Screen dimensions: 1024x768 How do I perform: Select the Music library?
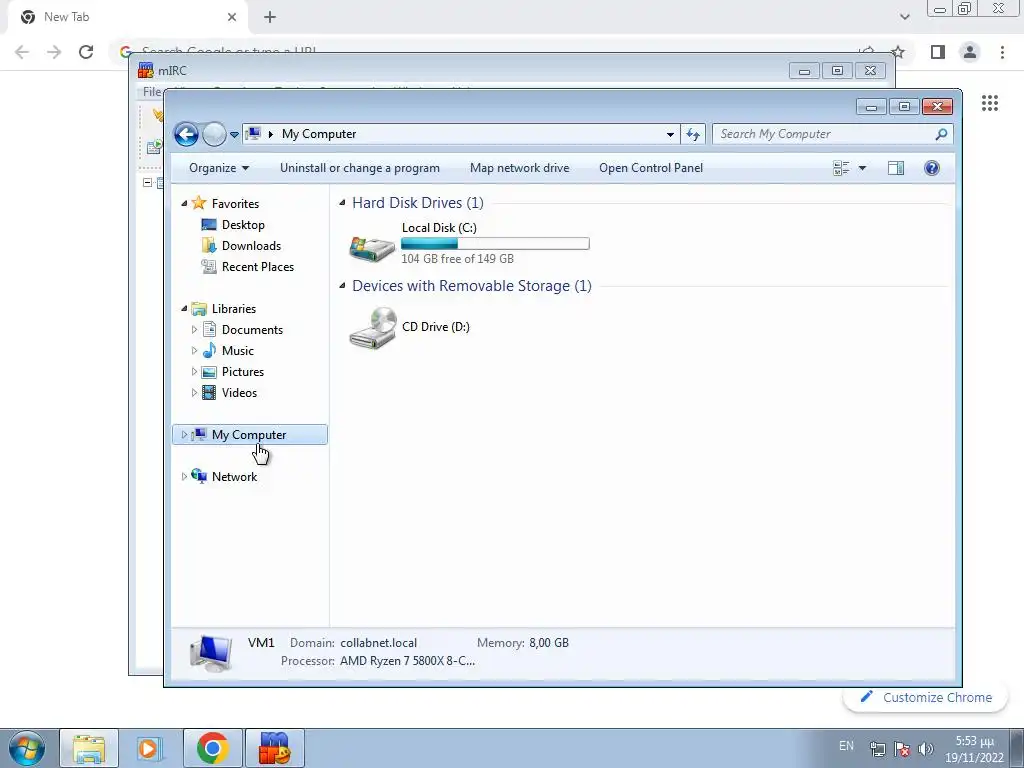tap(238, 351)
